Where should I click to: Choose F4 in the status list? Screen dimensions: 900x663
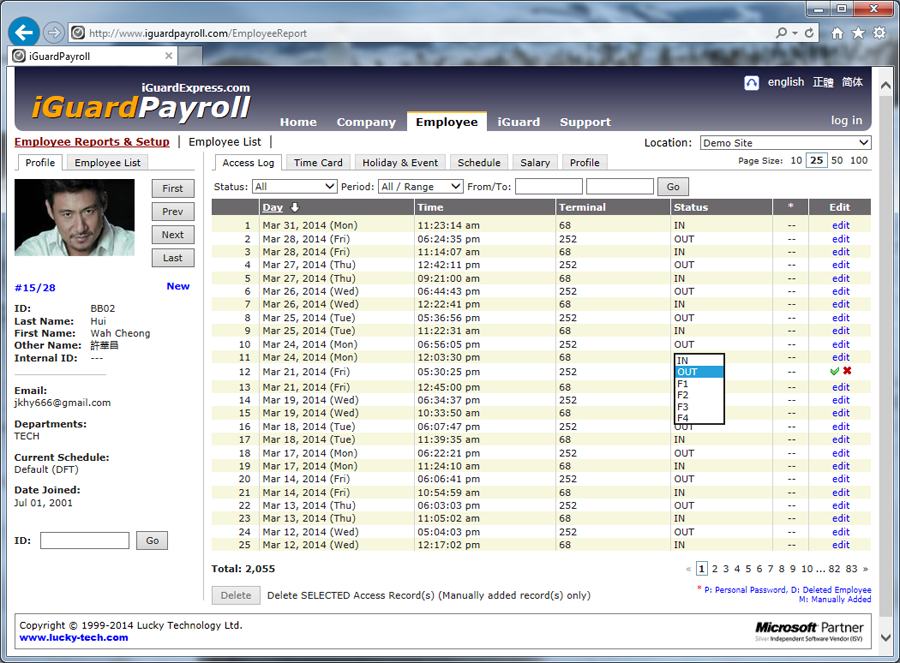click(699, 418)
